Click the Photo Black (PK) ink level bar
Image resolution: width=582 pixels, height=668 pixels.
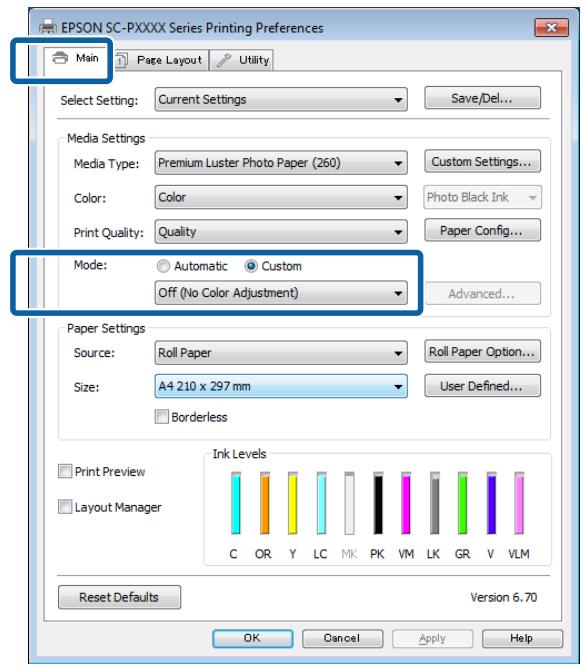click(378, 503)
